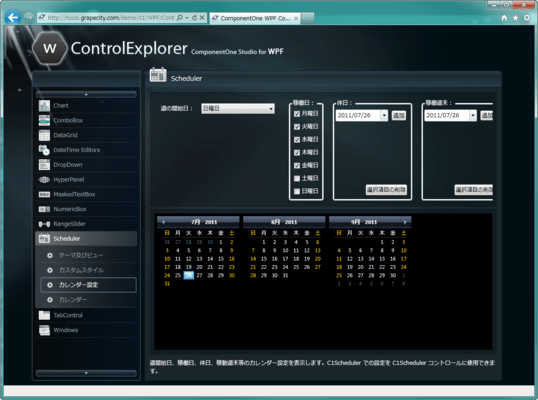The image size is (538, 400).
Task: Open the TabControl icon in list
Action: click(44, 315)
